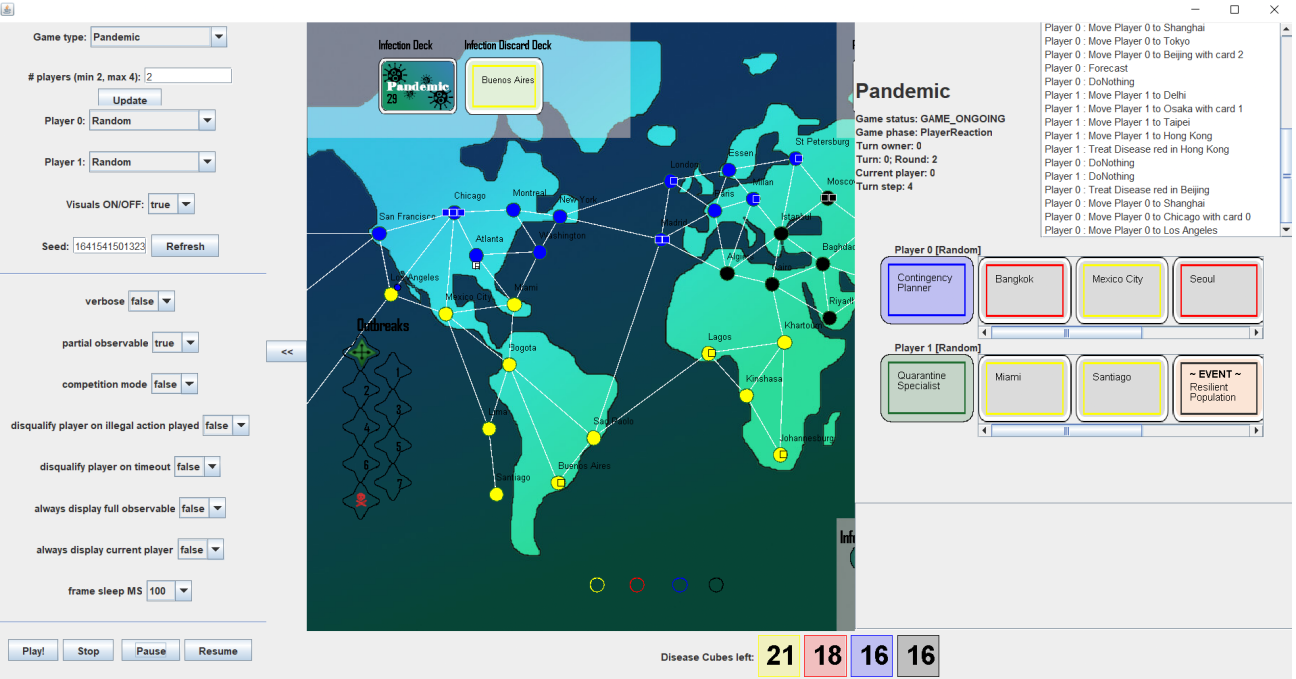Select the Istanbul city node
This screenshot has width=1296, height=679.
click(x=781, y=233)
